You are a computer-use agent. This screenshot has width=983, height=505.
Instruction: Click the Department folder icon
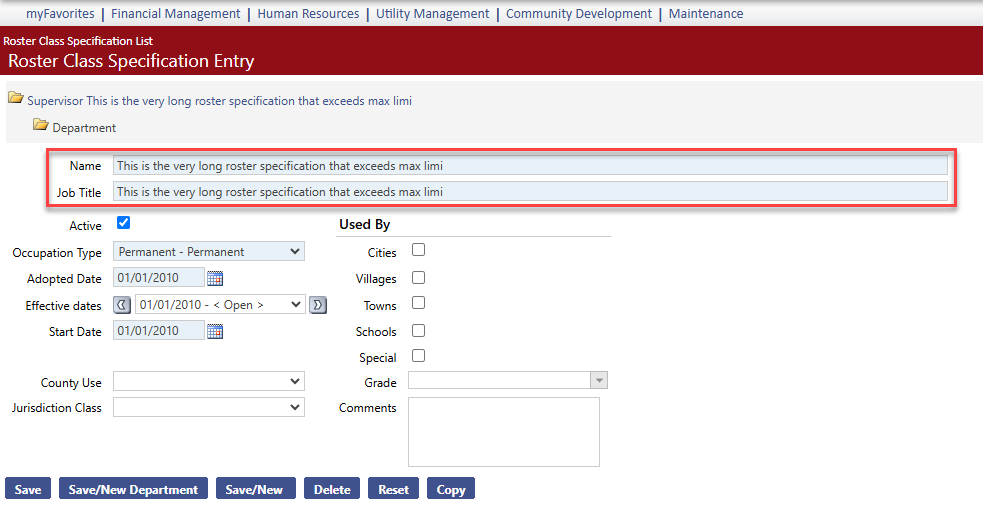coord(41,125)
